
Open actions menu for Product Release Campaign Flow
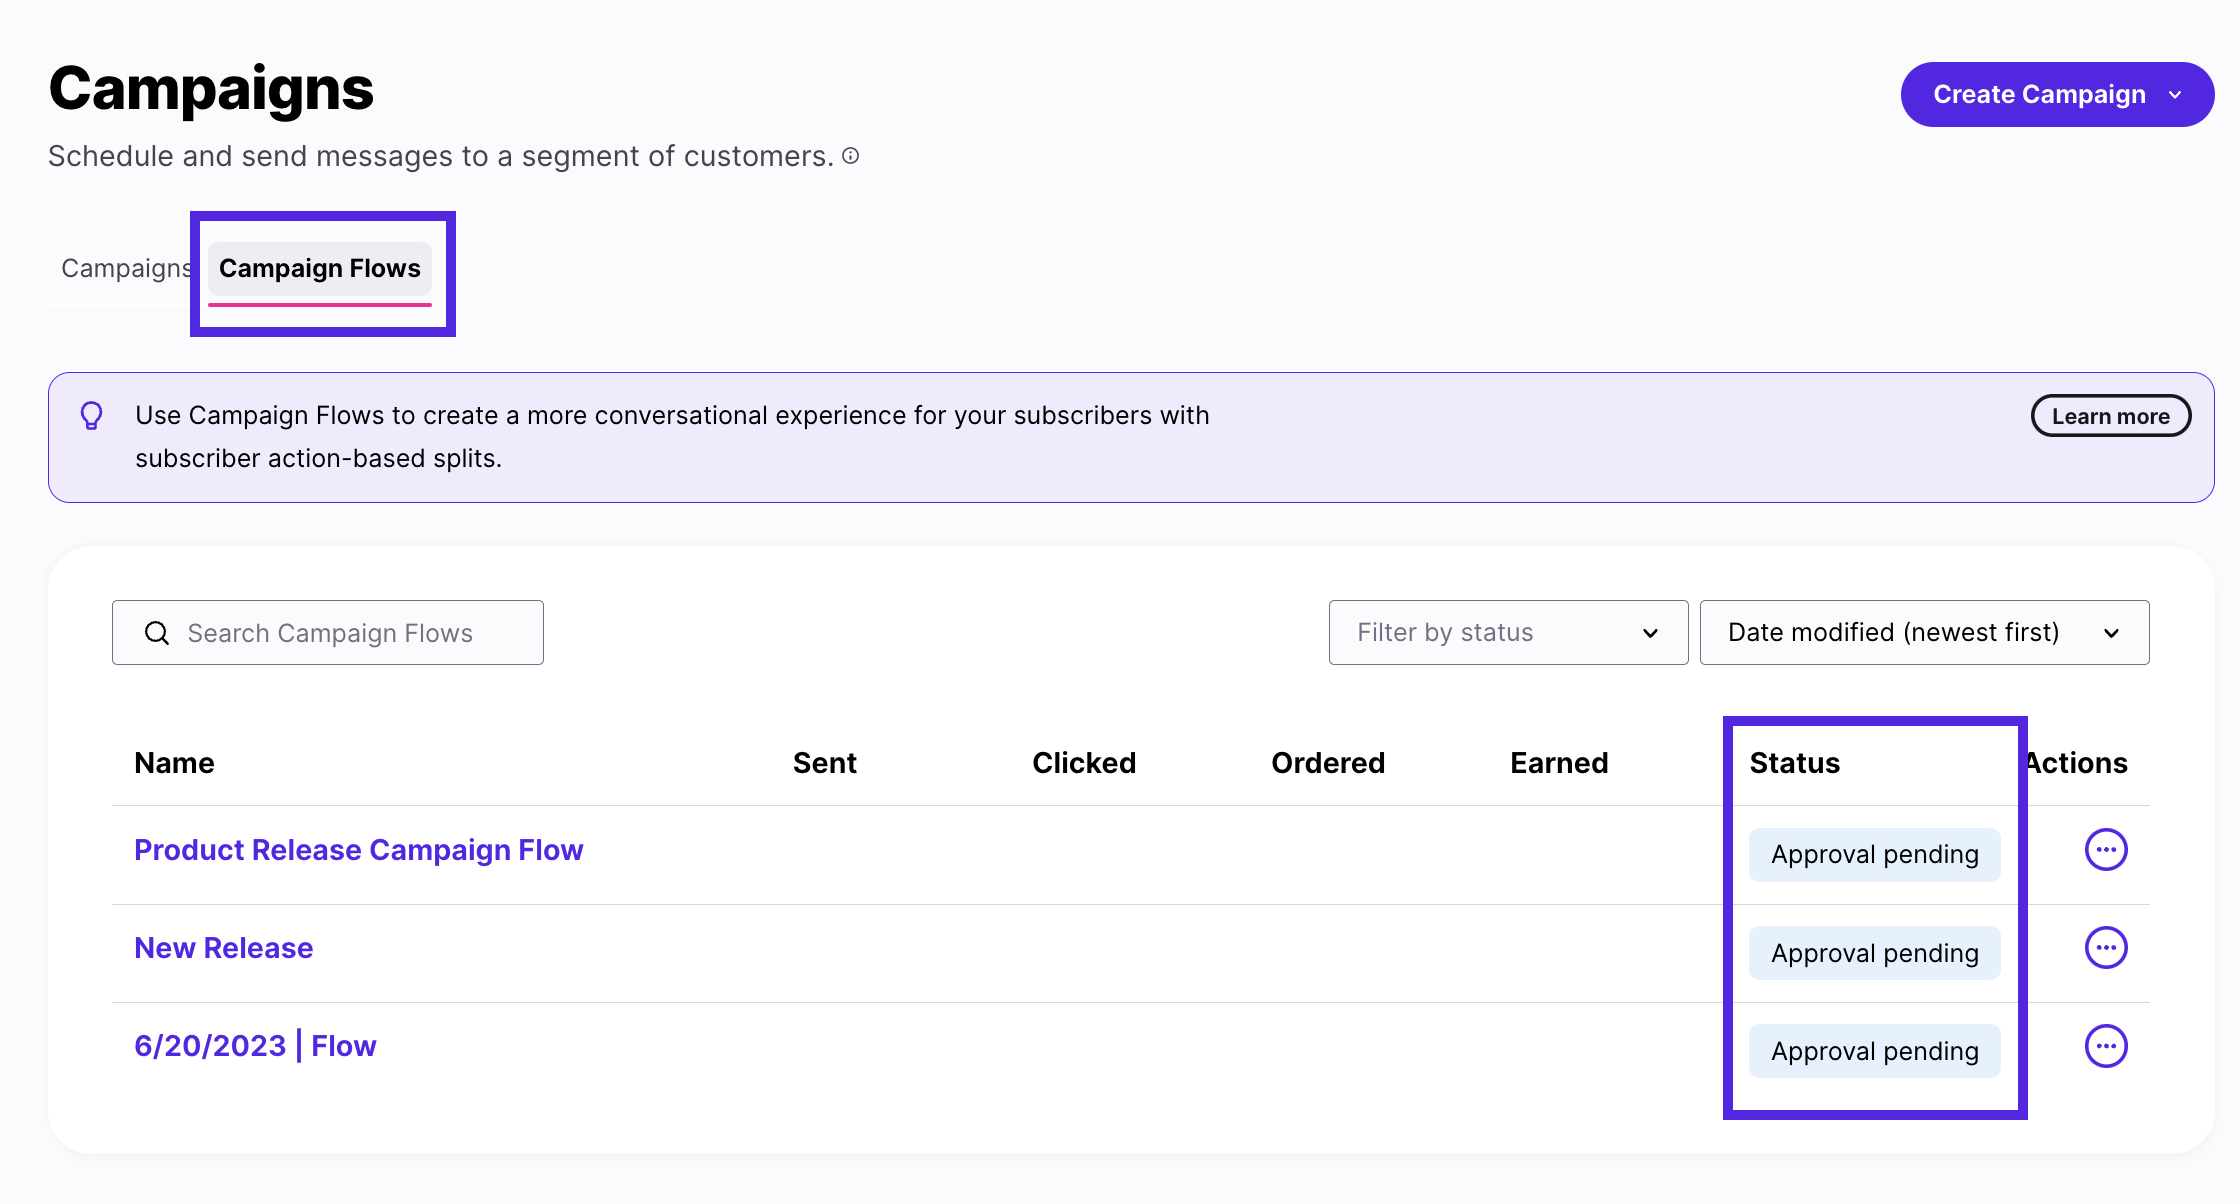[x=2106, y=849]
